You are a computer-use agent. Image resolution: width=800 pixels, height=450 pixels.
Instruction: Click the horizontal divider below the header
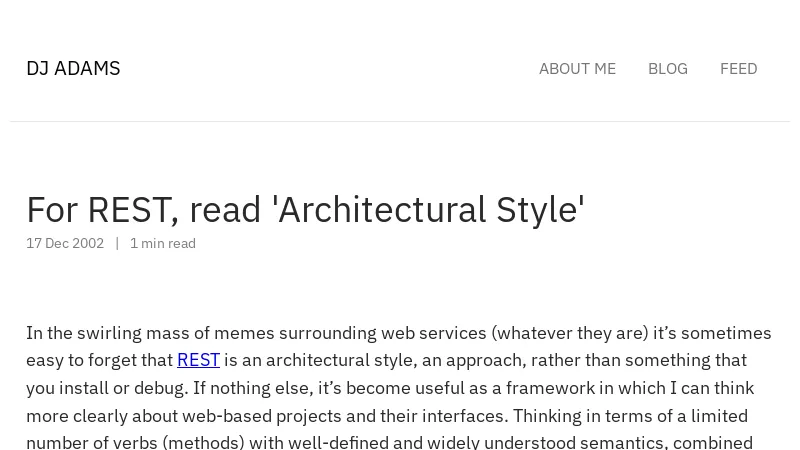point(400,121)
